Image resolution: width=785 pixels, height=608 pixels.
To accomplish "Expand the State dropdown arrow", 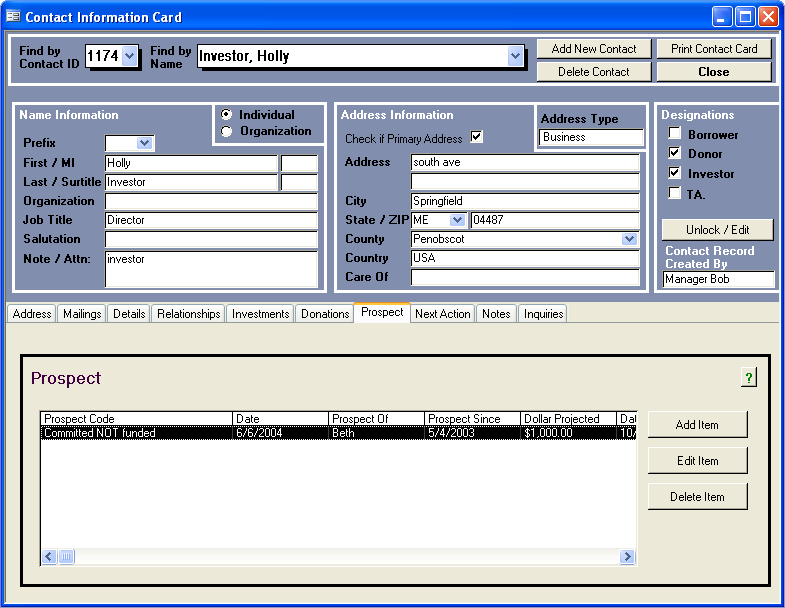I will pos(458,220).
